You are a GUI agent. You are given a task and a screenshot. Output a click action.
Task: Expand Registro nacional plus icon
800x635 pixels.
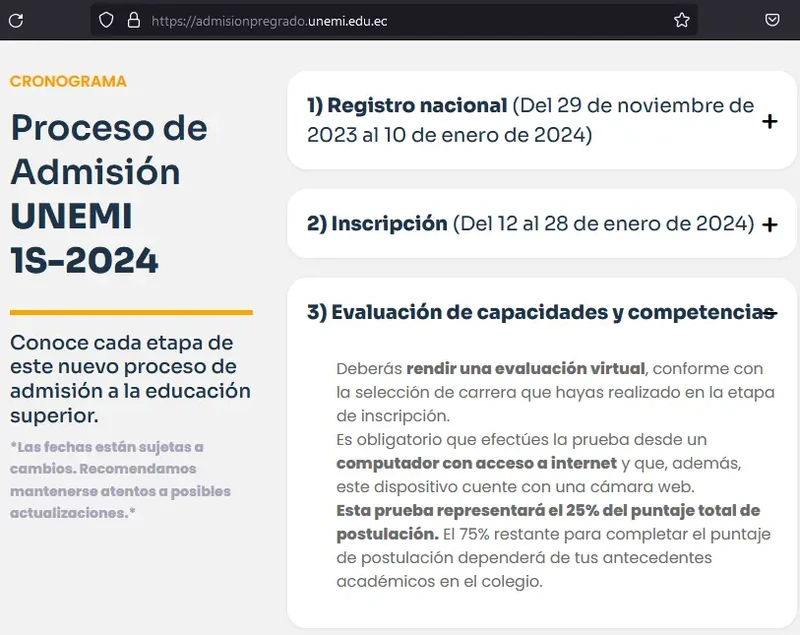[x=769, y=121]
